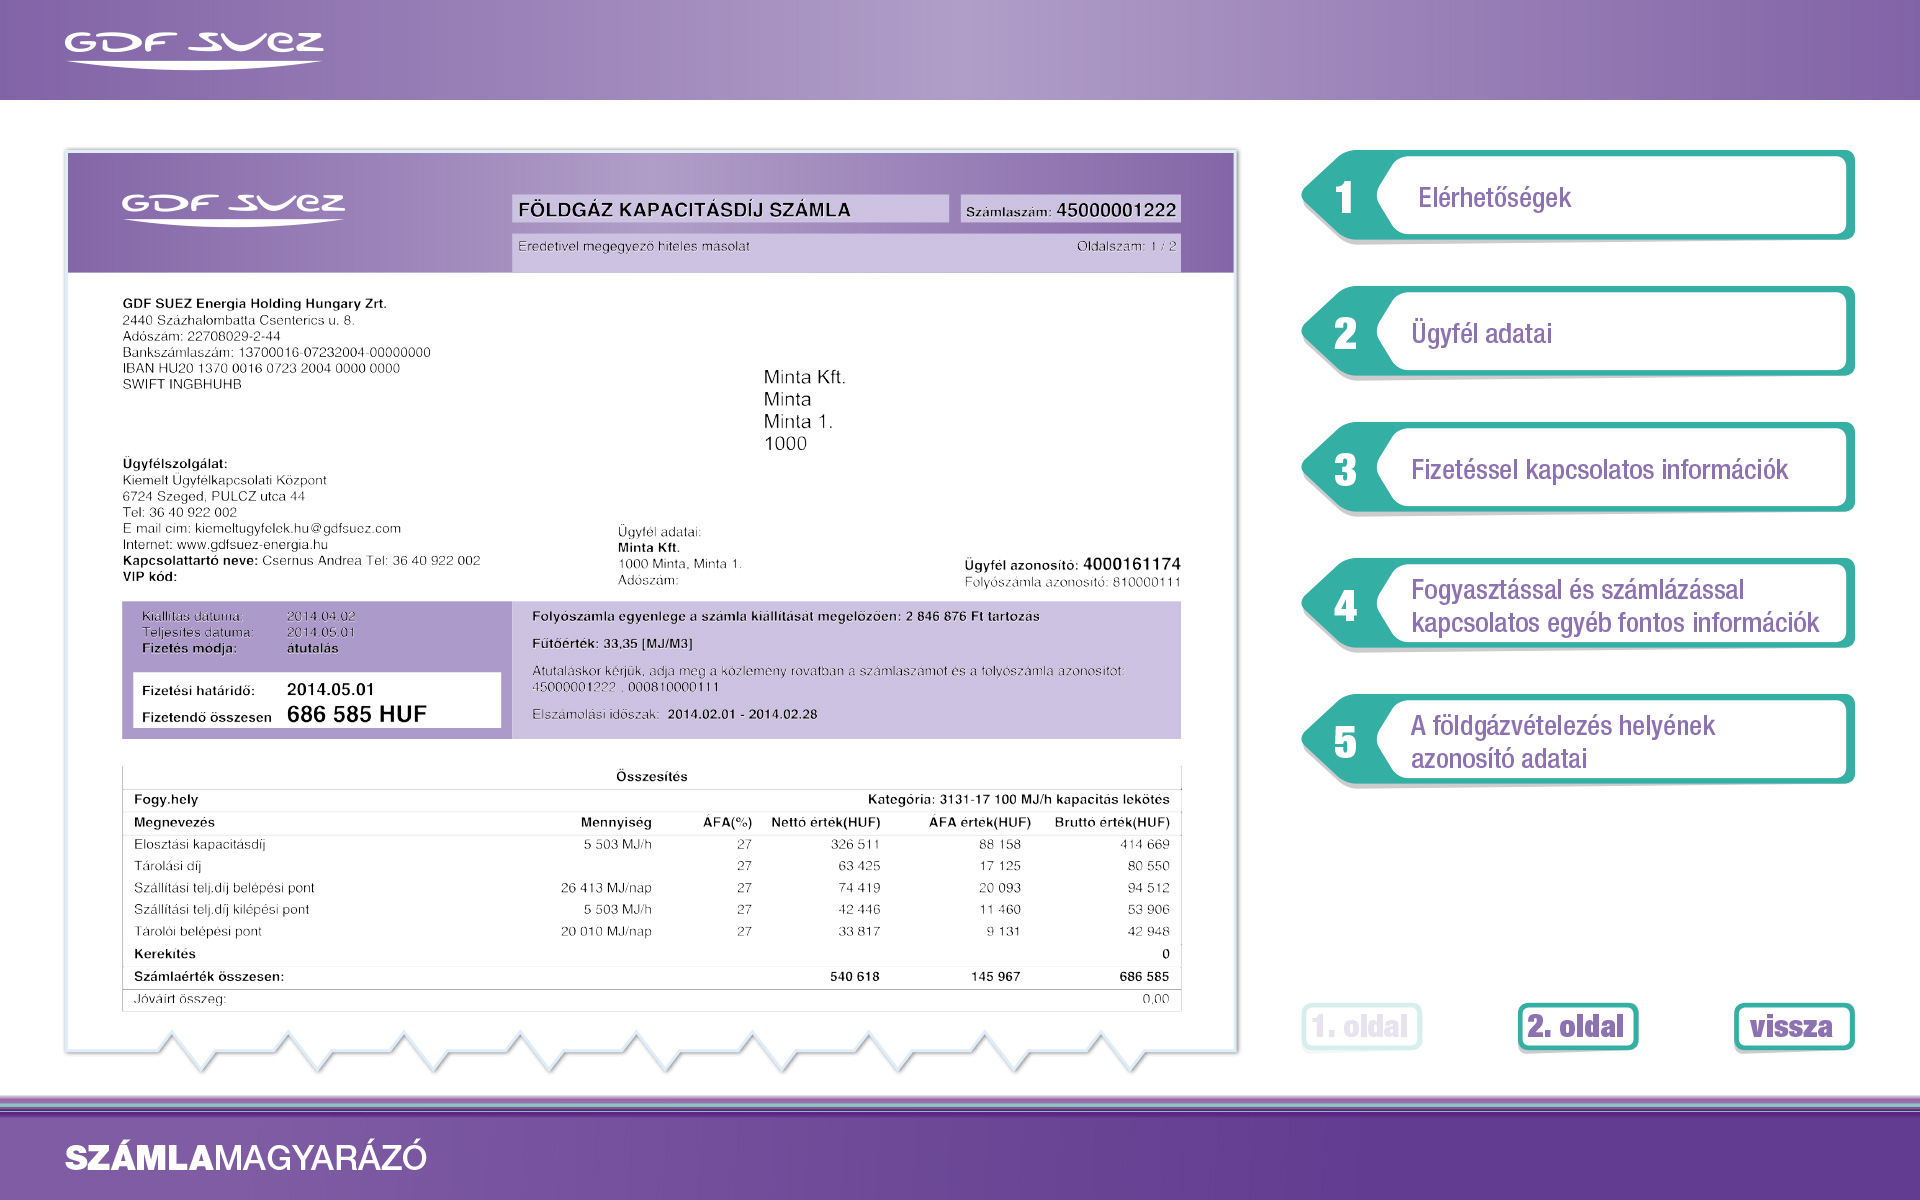Screen dimensions: 1920x1200
Task: Click the Internet www.gdfsuez-energia.hu line
Action: [225, 544]
